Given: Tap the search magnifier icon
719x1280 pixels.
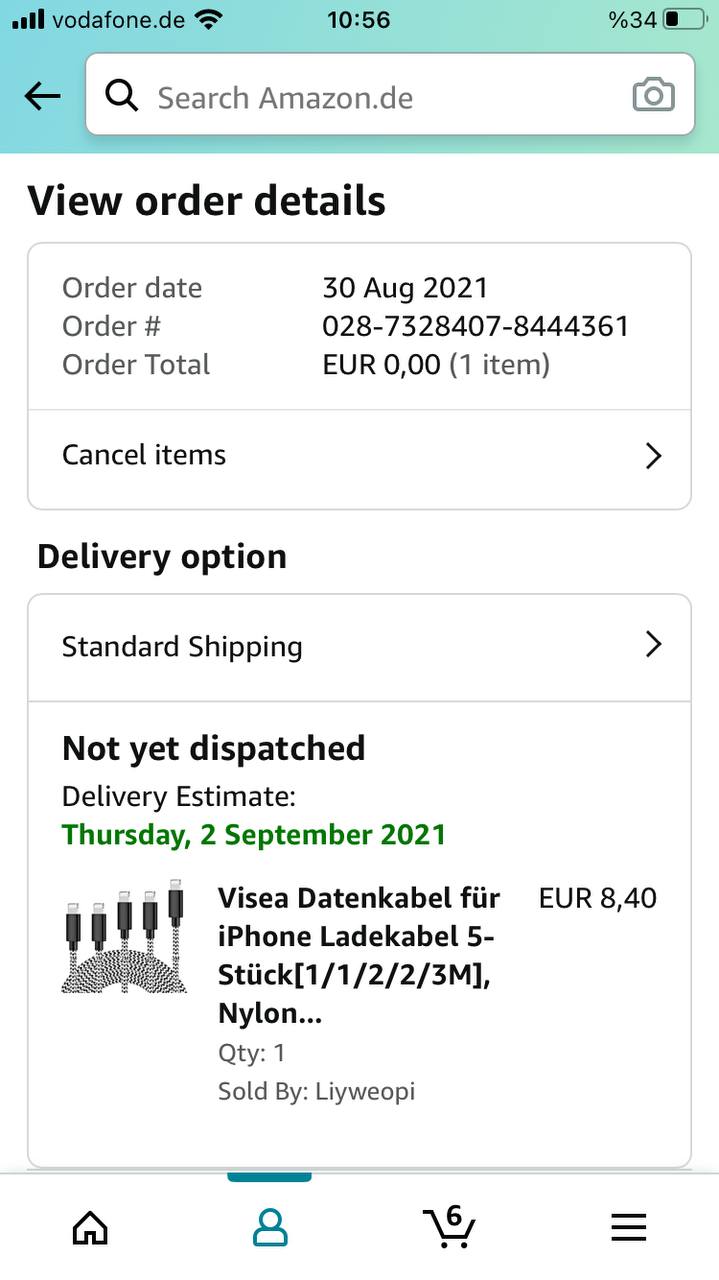Looking at the screenshot, I should click(122, 97).
